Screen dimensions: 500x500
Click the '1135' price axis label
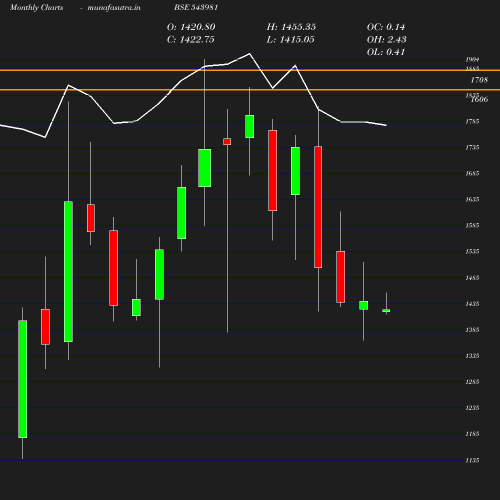tap(472, 460)
